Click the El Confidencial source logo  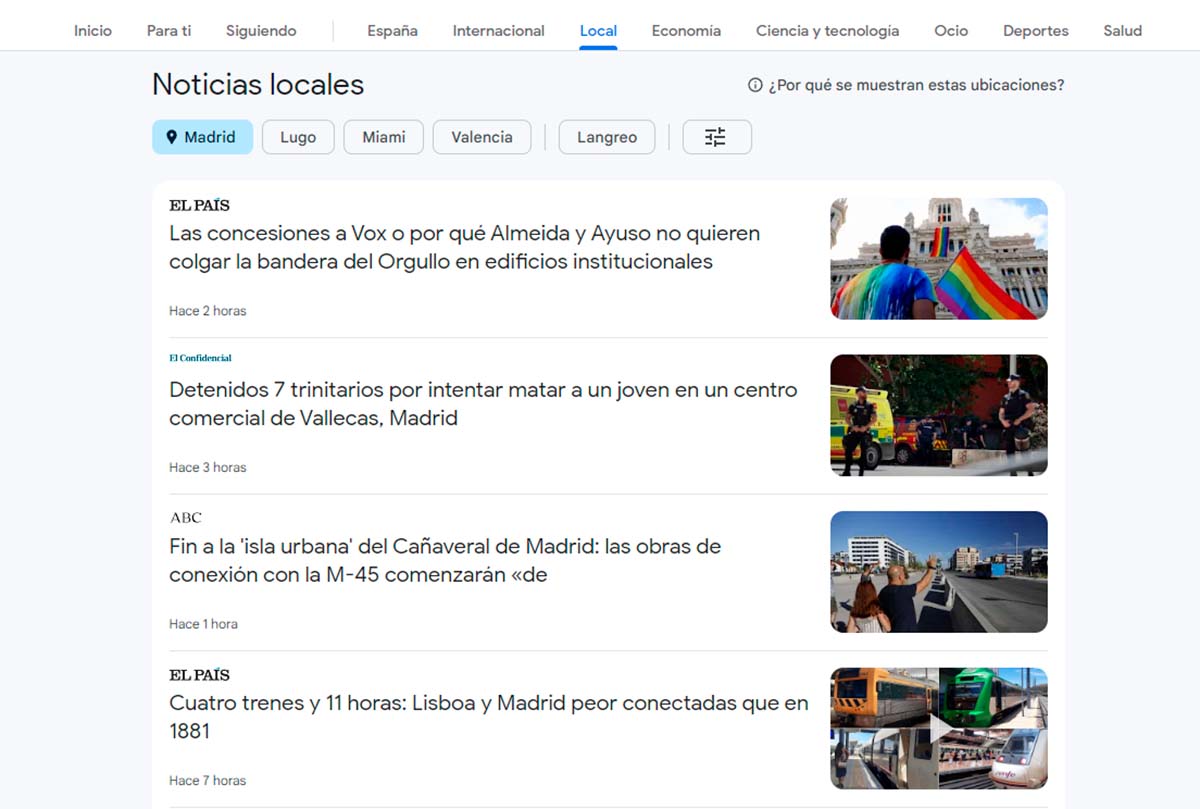(200, 358)
